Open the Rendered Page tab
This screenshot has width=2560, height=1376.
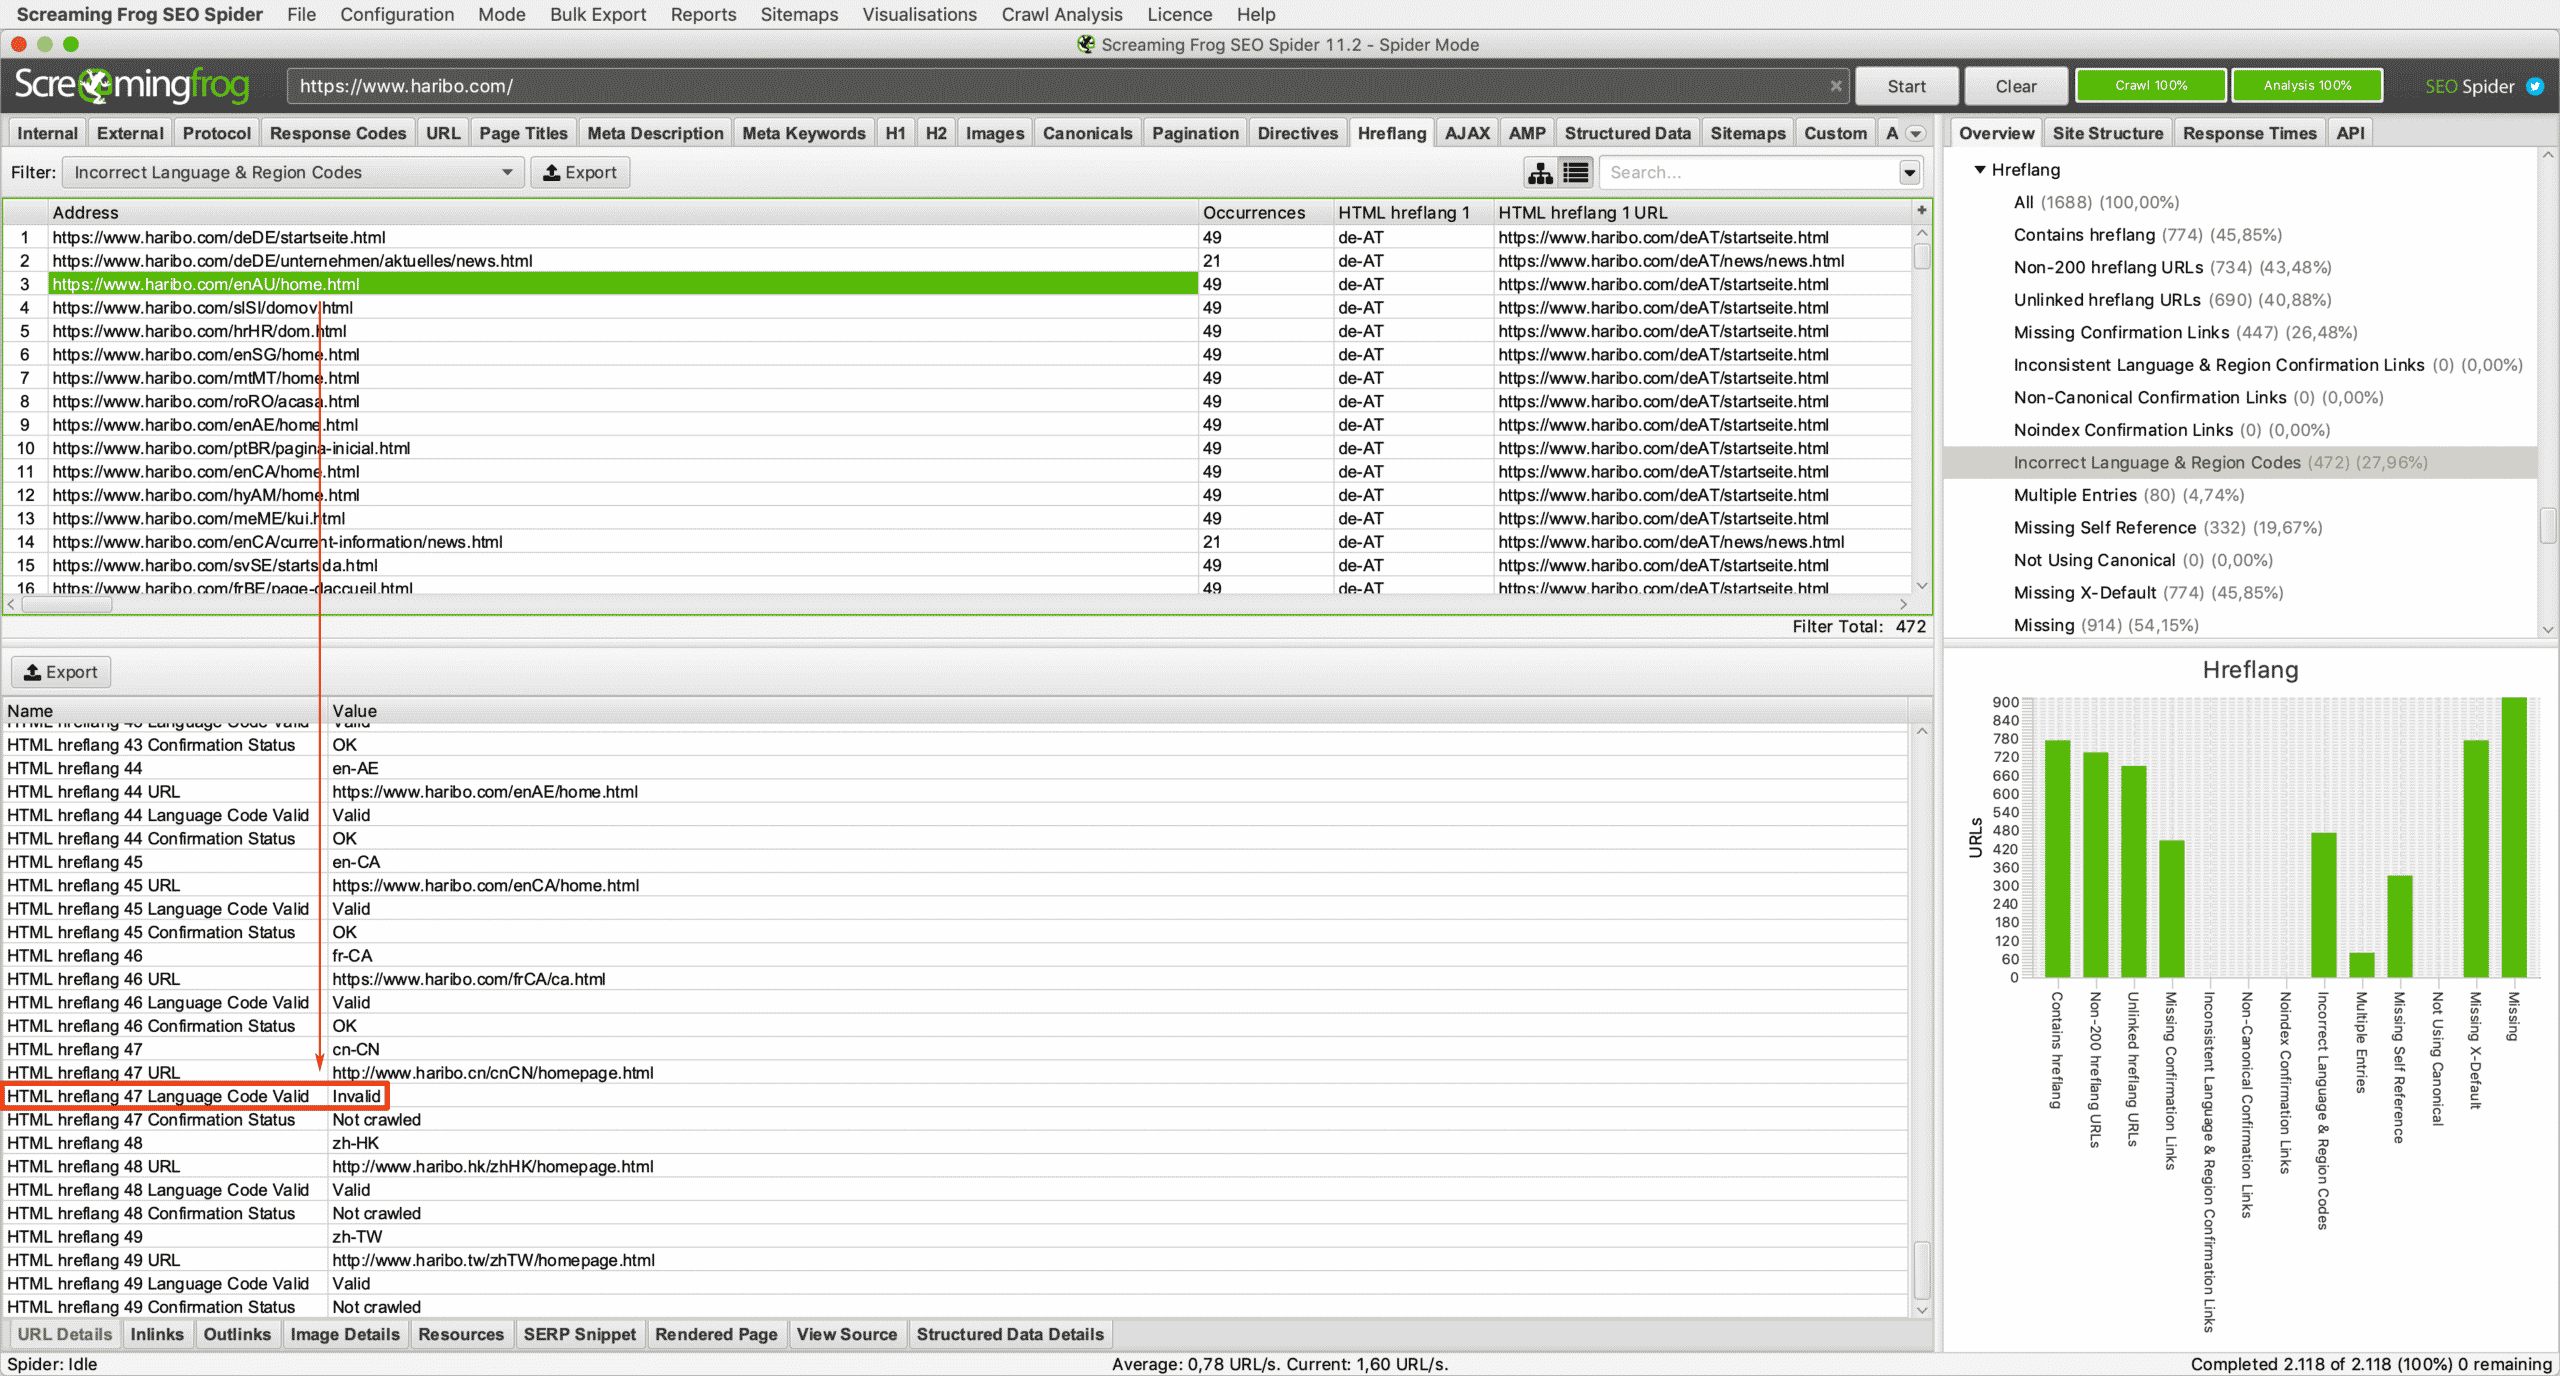coord(716,1334)
